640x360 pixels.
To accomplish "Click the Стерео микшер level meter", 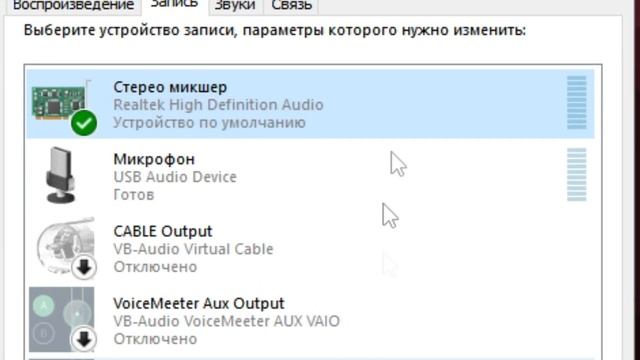I will [x=576, y=102].
